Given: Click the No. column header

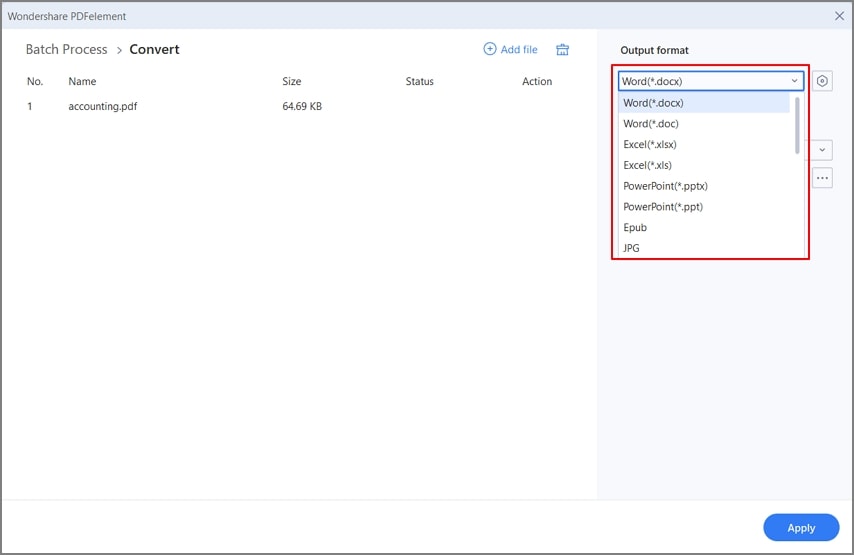Looking at the screenshot, I should coord(35,81).
